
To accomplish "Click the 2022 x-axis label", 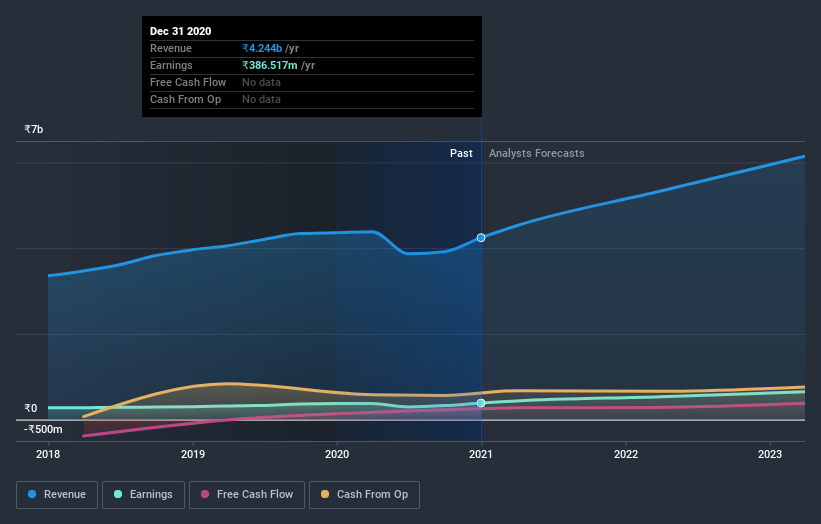I will click(626, 454).
